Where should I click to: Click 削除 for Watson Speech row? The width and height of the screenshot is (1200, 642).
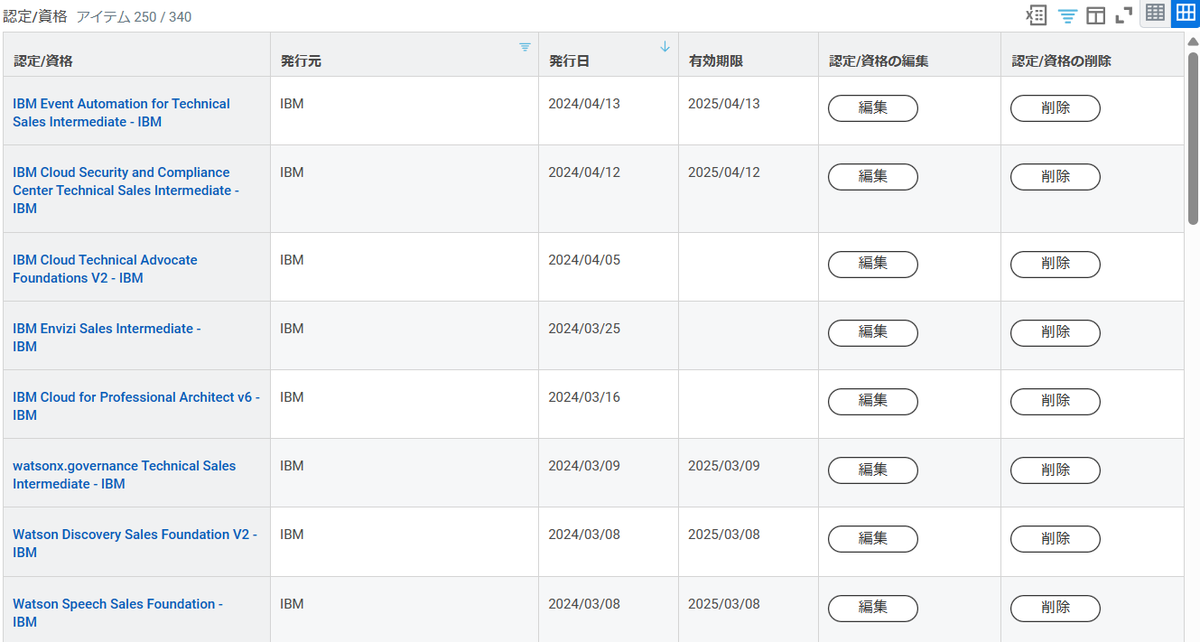click(1055, 608)
